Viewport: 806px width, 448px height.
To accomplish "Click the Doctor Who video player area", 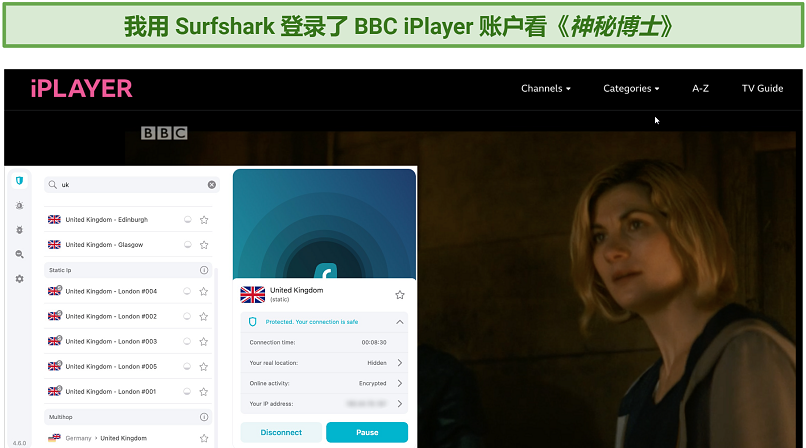I will [x=607, y=288].
